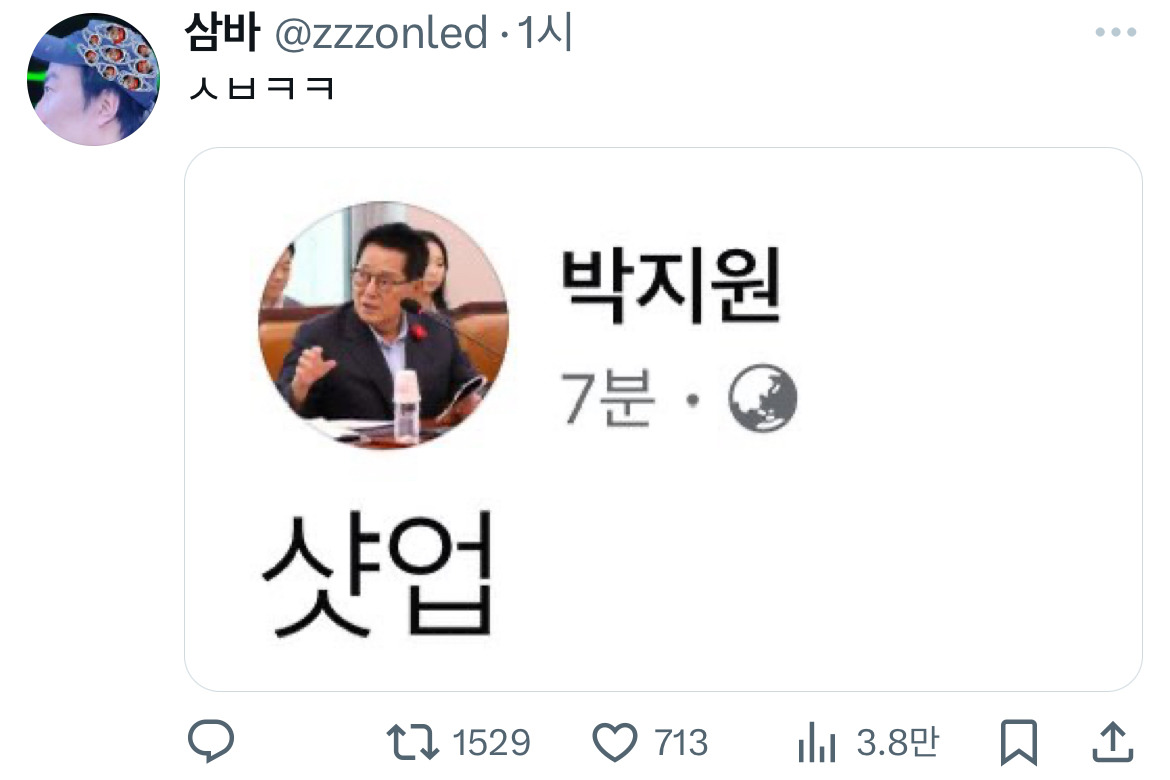
Task: Share tweet via upload arrow icon
Action: click(1113, 742)
